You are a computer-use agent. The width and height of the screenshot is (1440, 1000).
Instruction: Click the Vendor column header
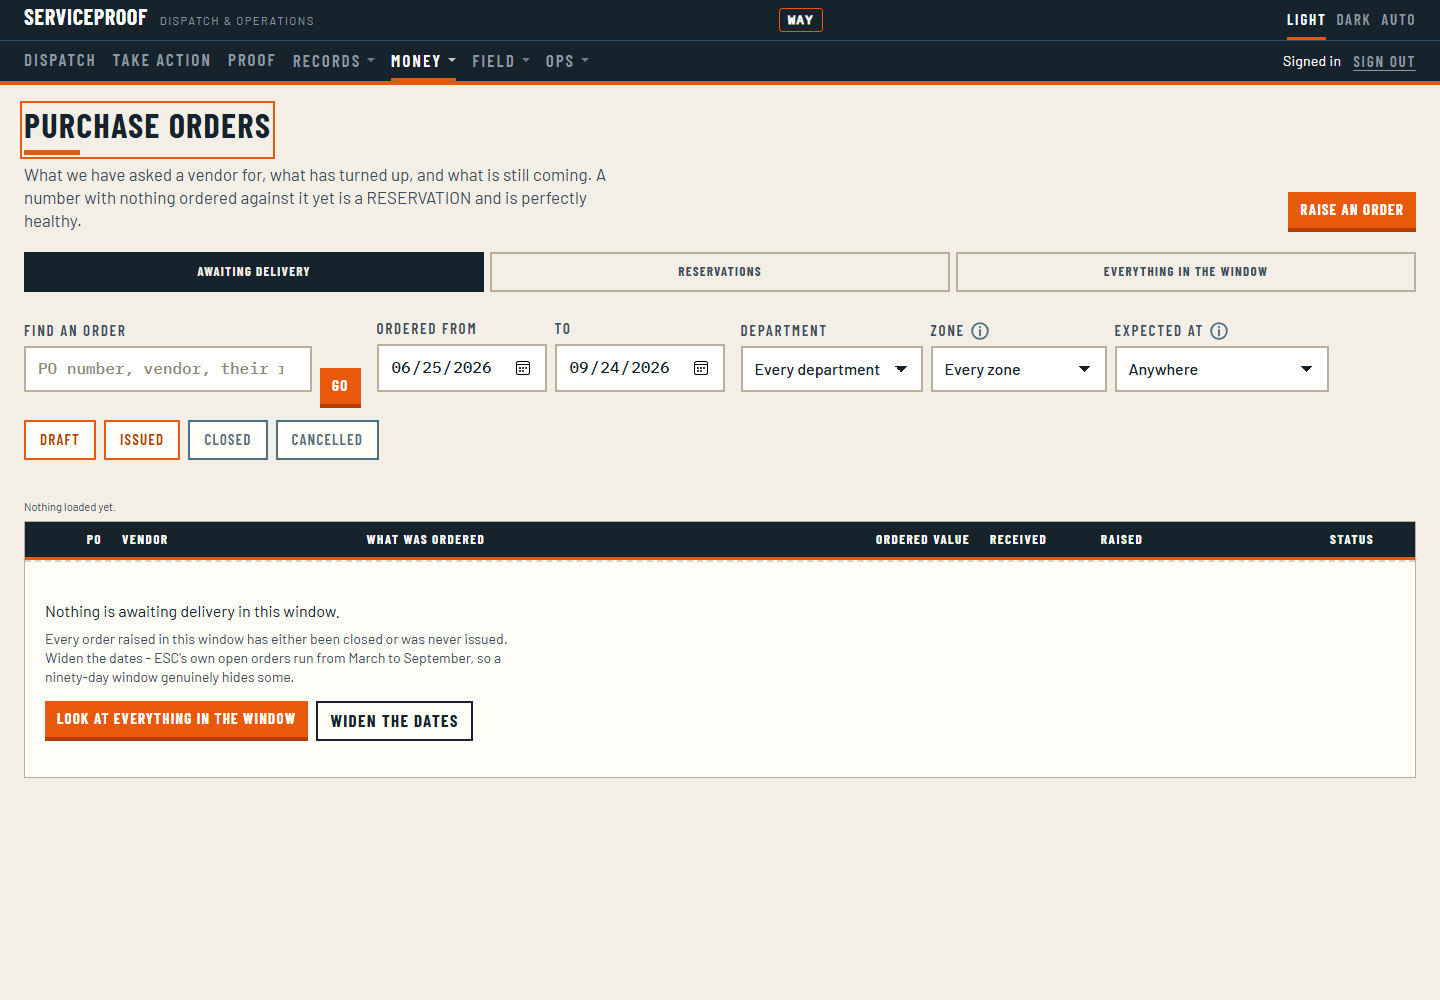(145, 540)
